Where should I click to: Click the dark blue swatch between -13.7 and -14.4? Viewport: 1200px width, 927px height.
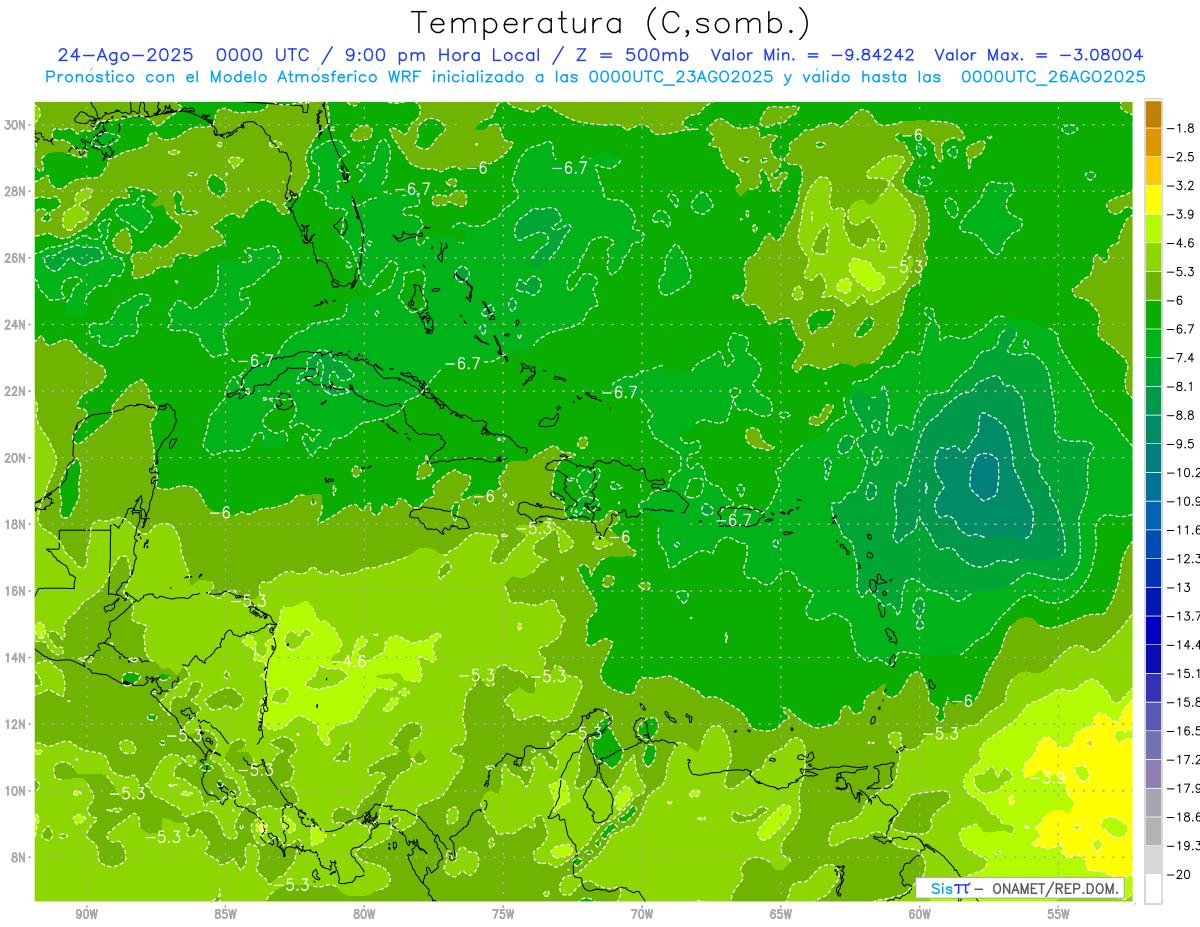(1153, 630)
